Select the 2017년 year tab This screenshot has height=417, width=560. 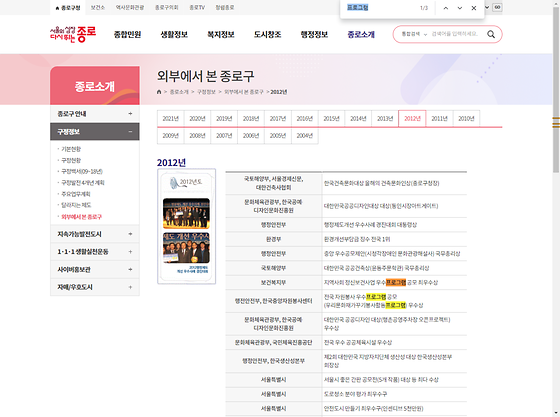[x=278, y=119]
